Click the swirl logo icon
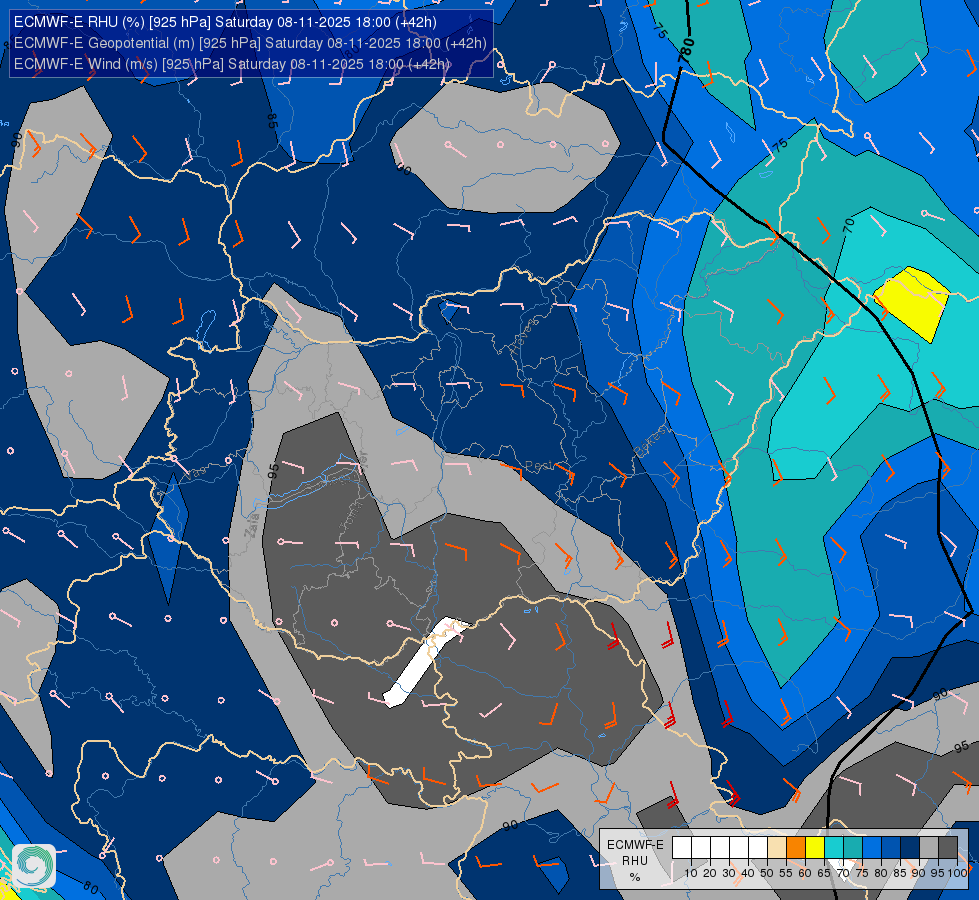Image resolution: width=979 pixels, height=900 pixels. pos(34,866)
